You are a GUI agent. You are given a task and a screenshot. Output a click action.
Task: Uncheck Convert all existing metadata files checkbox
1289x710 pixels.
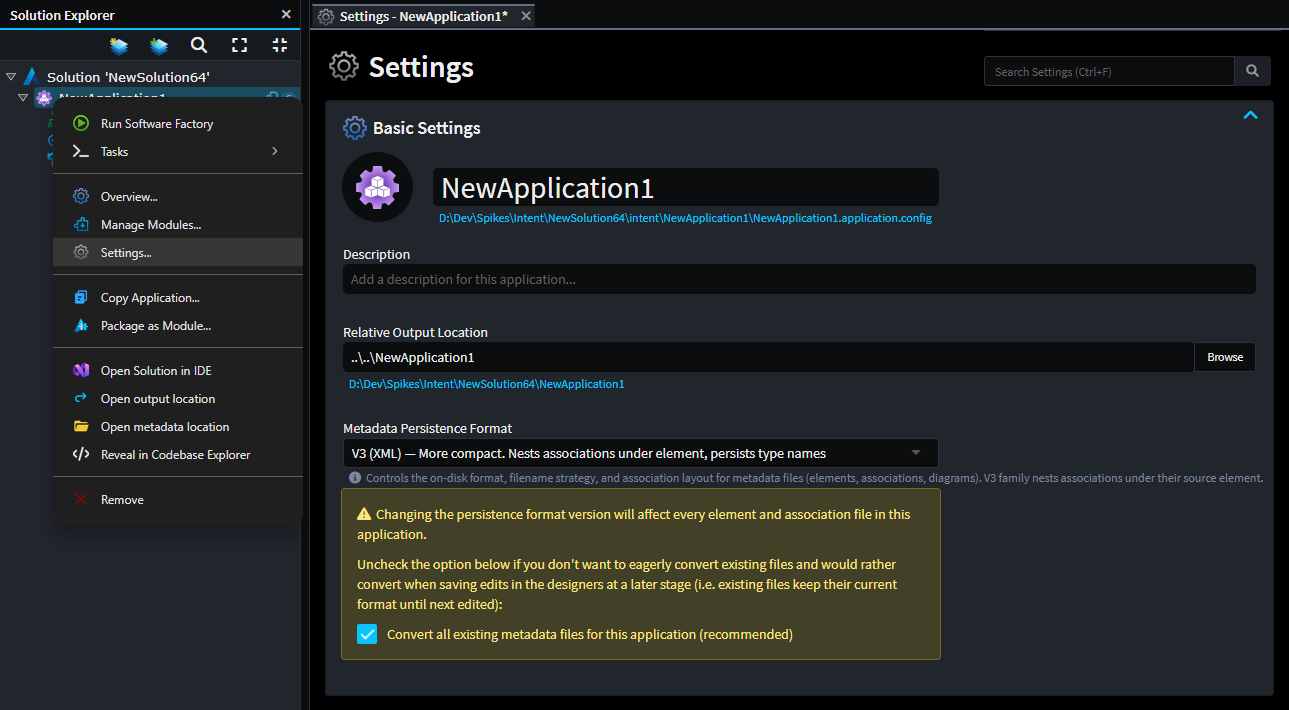367,634
